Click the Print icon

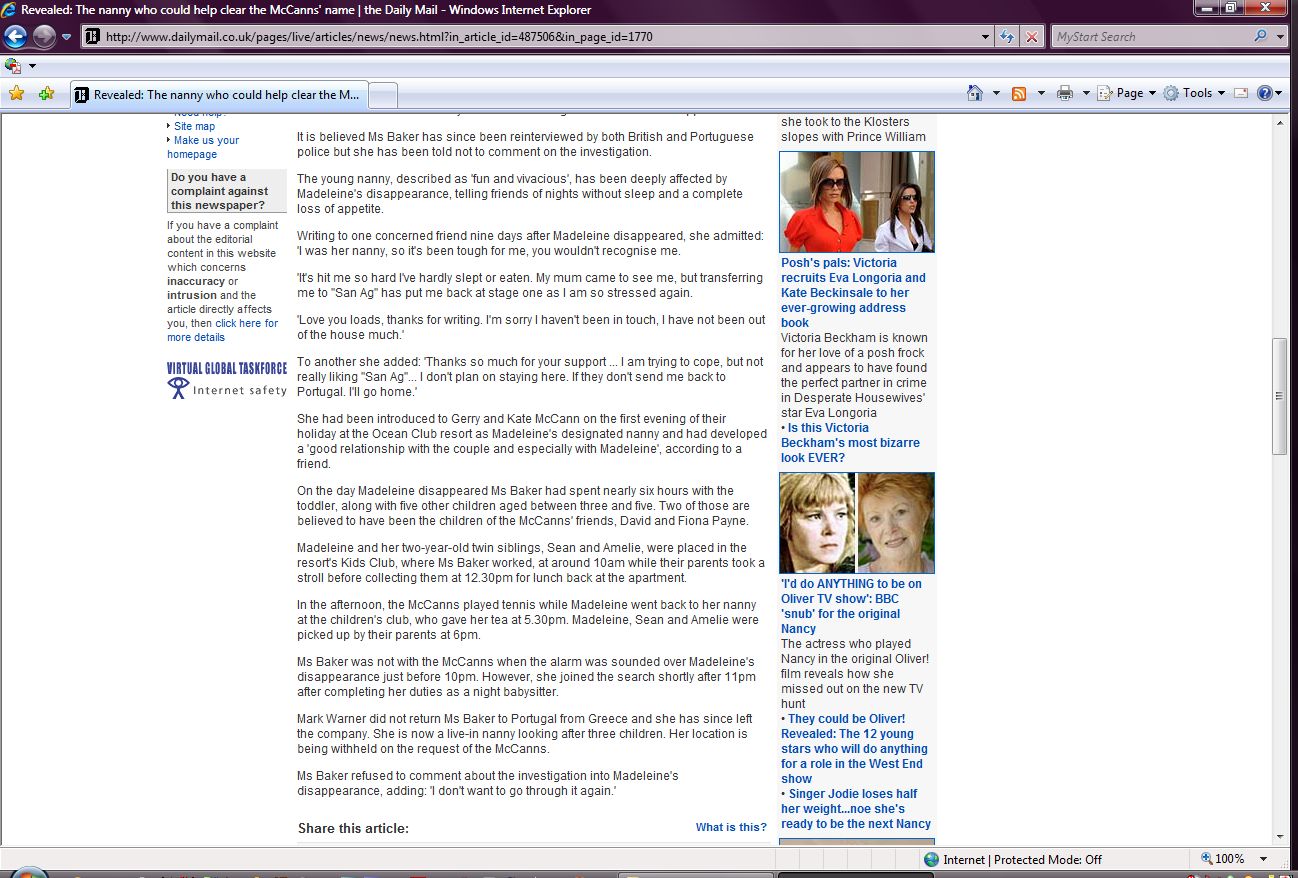pos(1064,93)
